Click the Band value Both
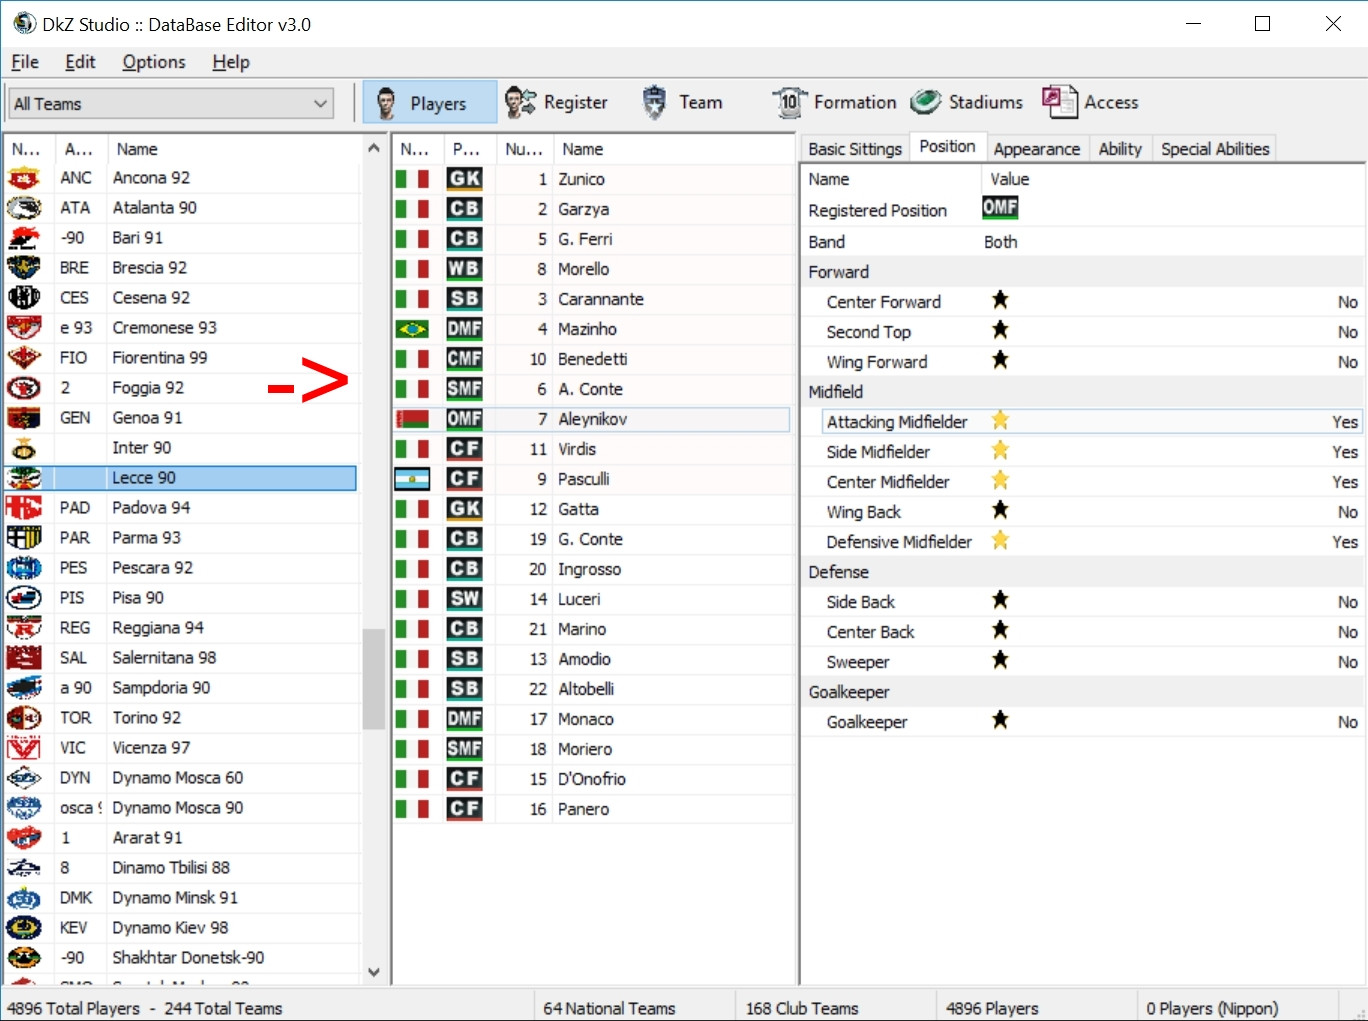The width and height of the screenshot is (1368, 1021). 1000,242
